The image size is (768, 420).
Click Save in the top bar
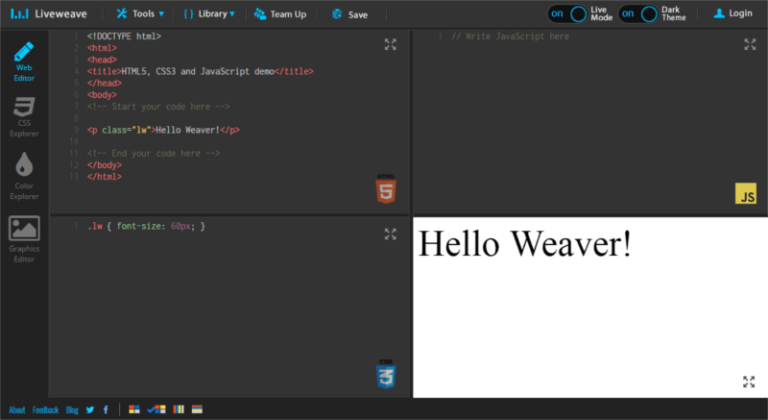(x=349, y=14)
